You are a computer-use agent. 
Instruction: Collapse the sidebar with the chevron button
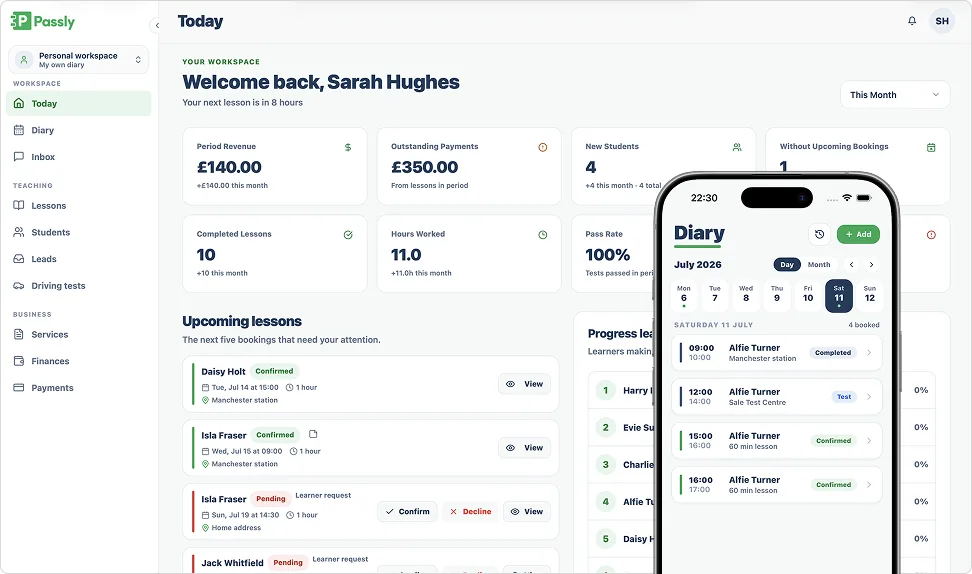(x=157, y=25)
